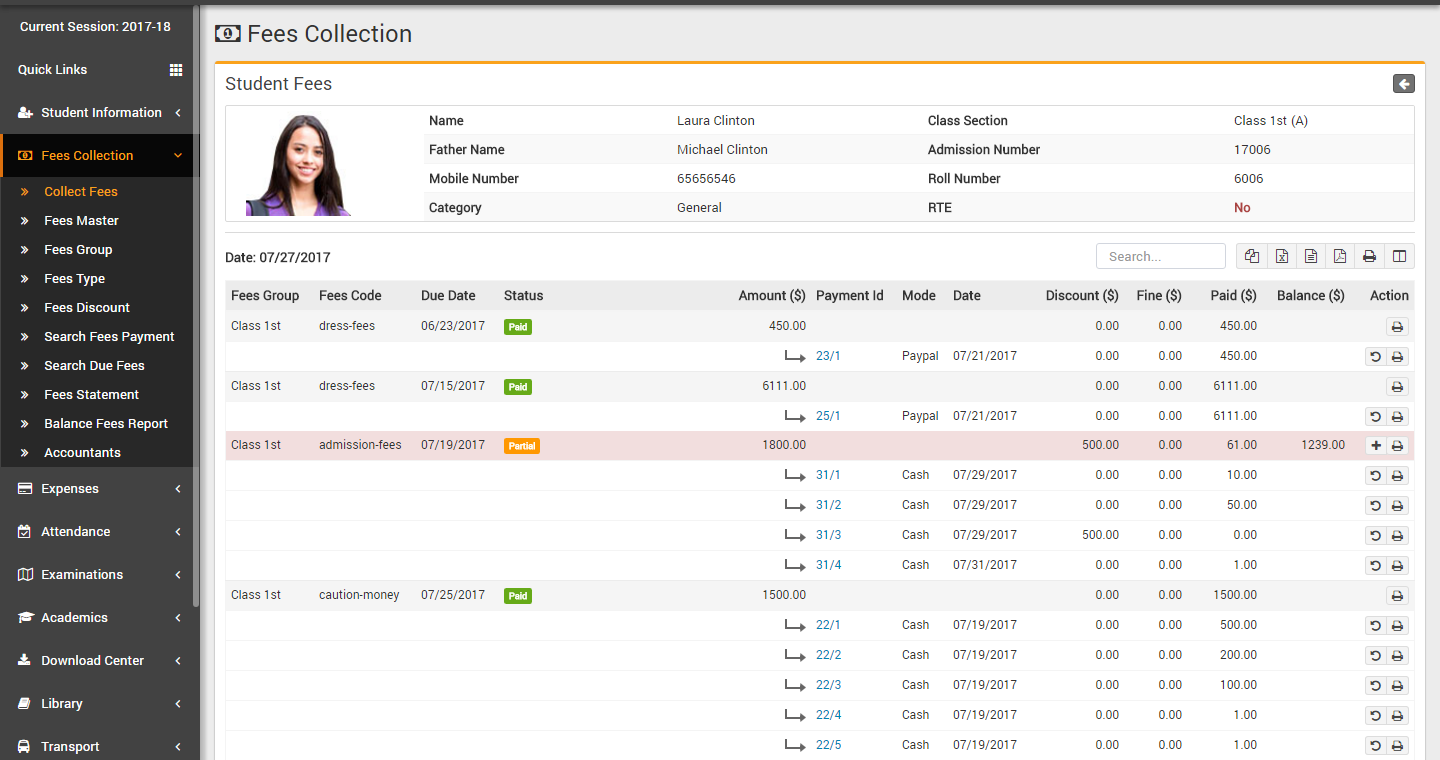Open the column visibility selector

coord(1399,256)
